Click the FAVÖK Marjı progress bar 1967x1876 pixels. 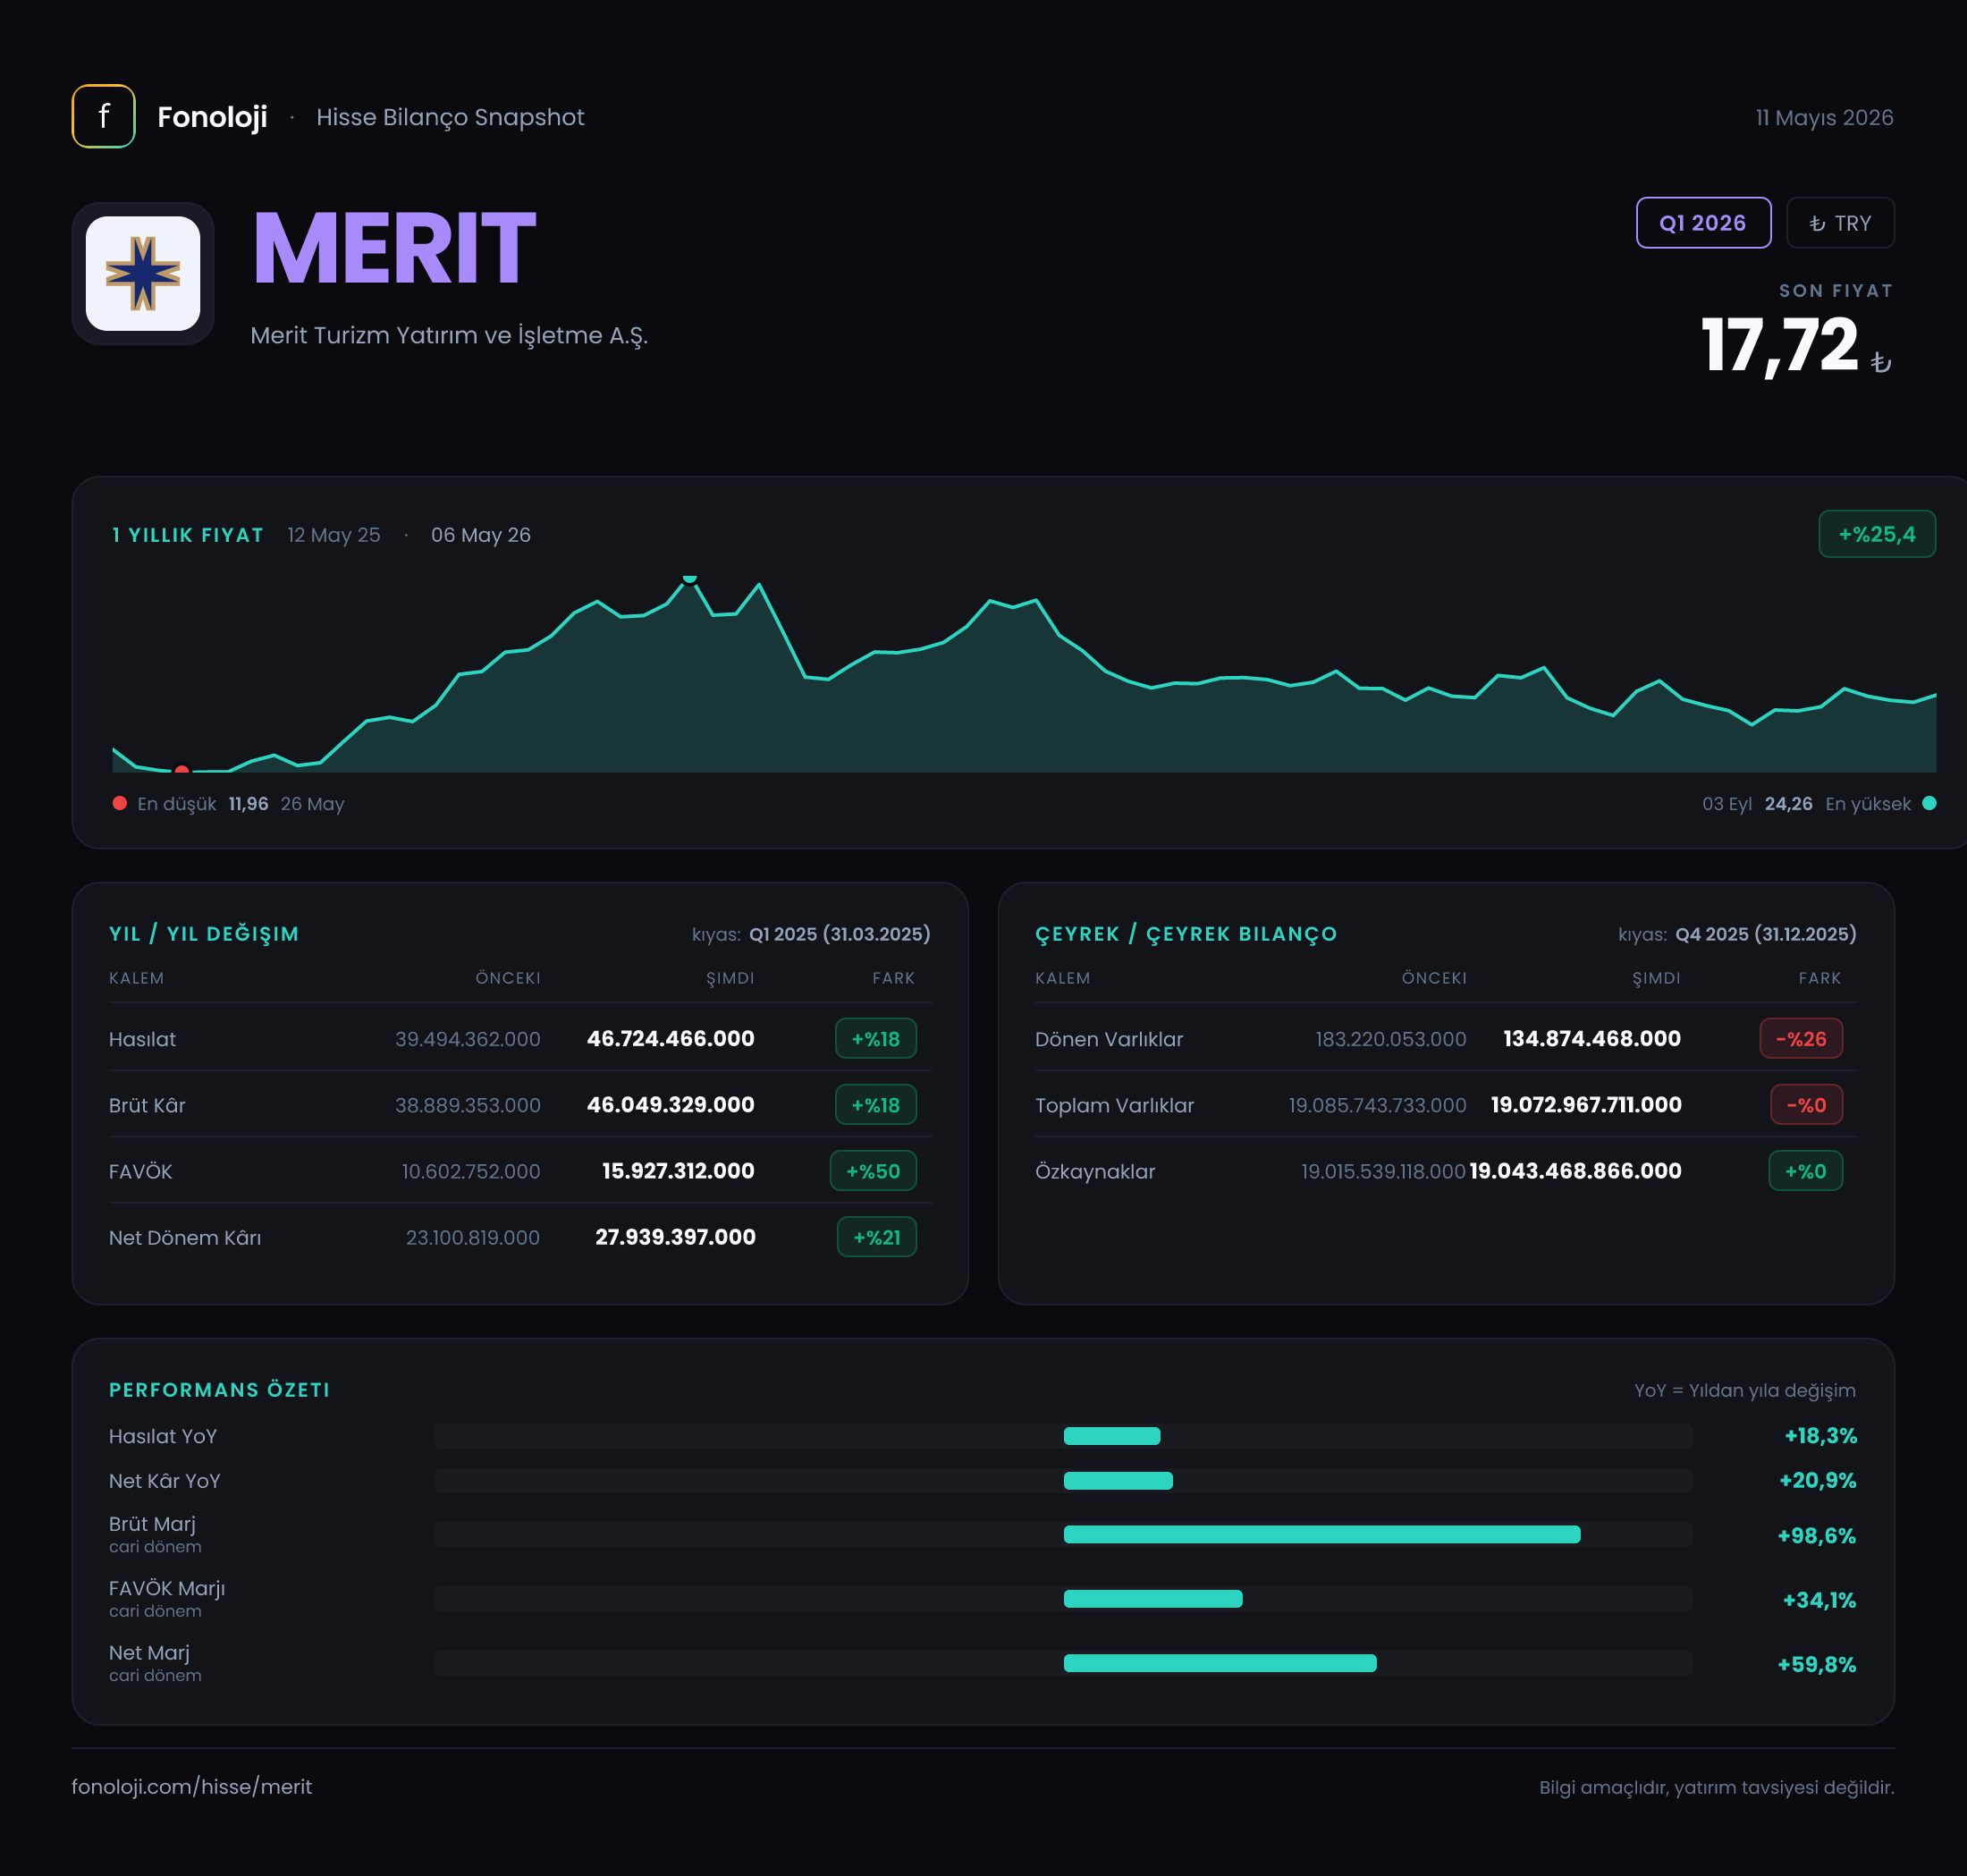click(1063, 1598)
